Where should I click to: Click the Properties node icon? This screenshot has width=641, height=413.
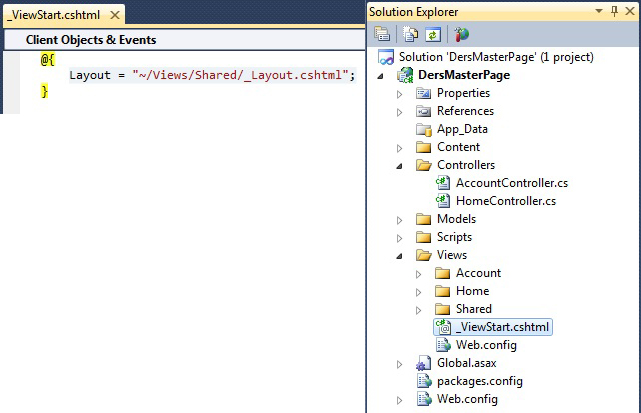click(424, 93)
